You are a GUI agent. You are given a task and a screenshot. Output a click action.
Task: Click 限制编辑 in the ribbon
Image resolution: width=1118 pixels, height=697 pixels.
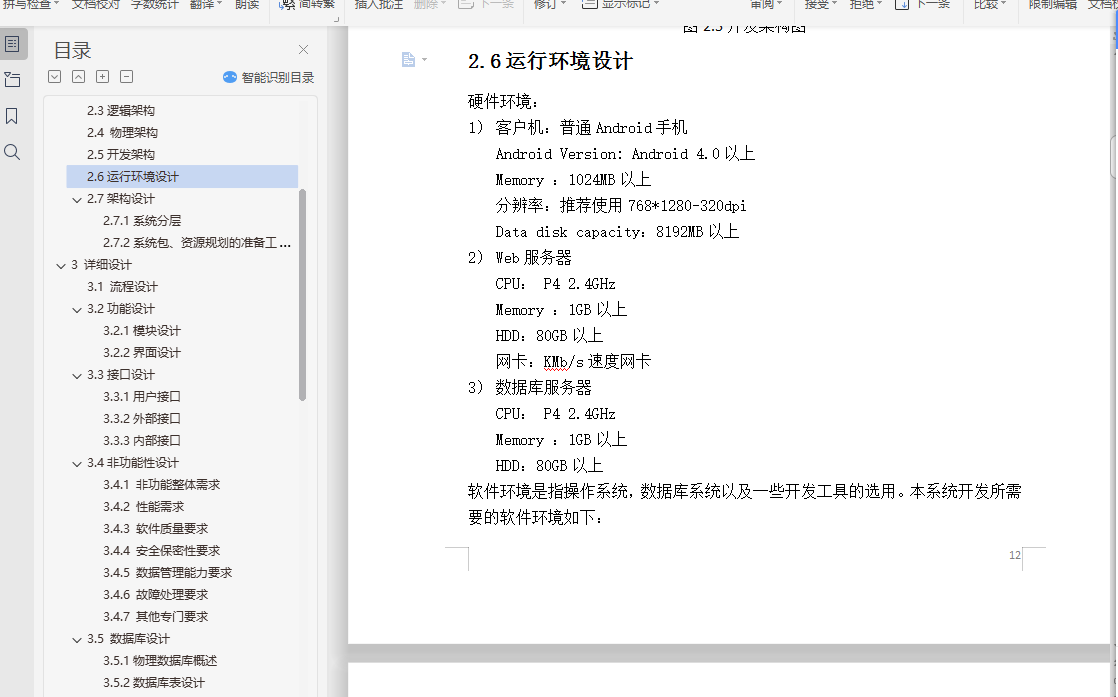[x=1052, y=4]
